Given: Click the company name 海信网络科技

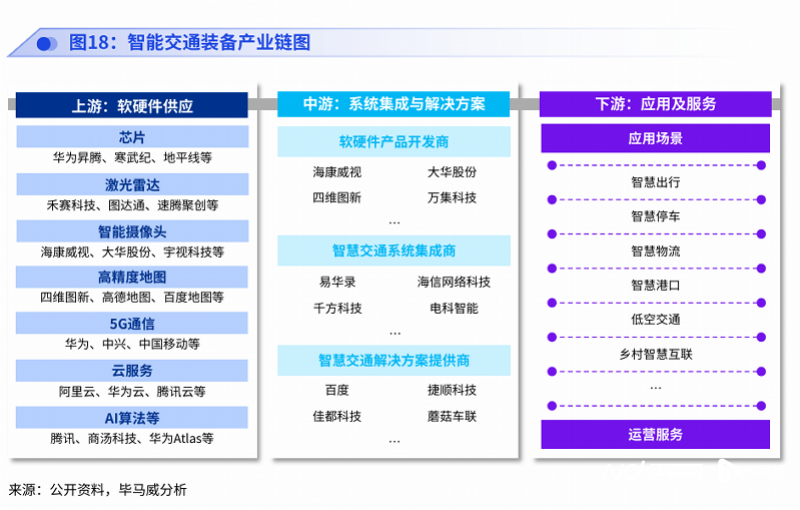Looking at the screenshot, I should tap(454, 282).
